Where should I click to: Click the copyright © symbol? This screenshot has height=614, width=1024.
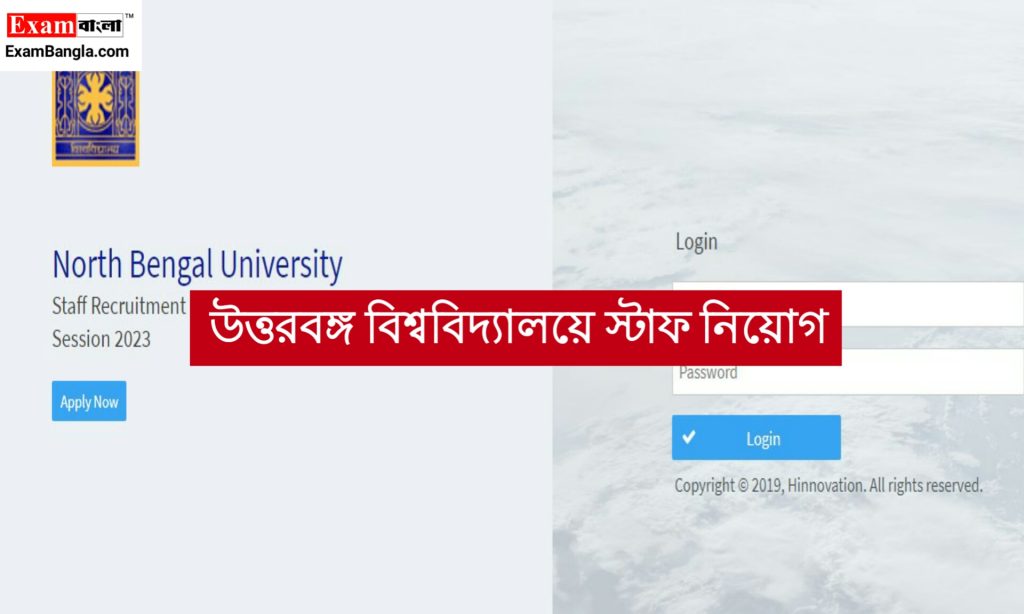pos(743,486)
